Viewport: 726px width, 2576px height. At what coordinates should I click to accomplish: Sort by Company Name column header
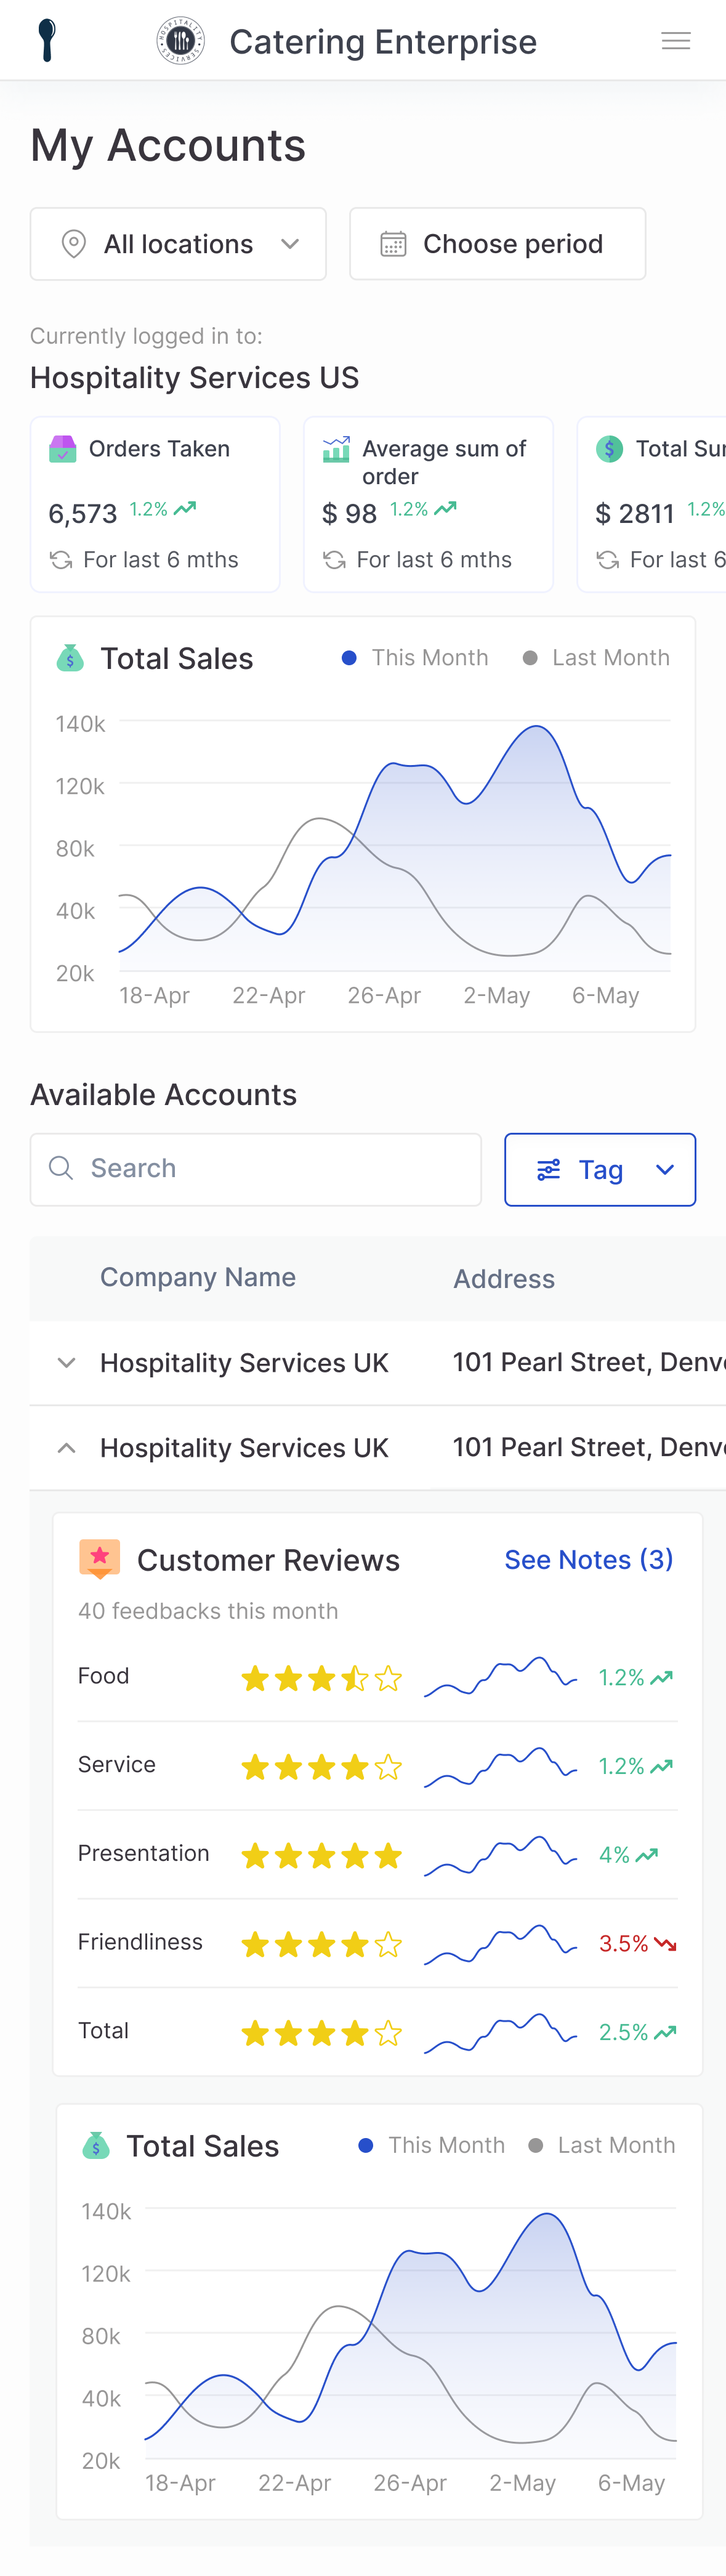coord(198,1277)
